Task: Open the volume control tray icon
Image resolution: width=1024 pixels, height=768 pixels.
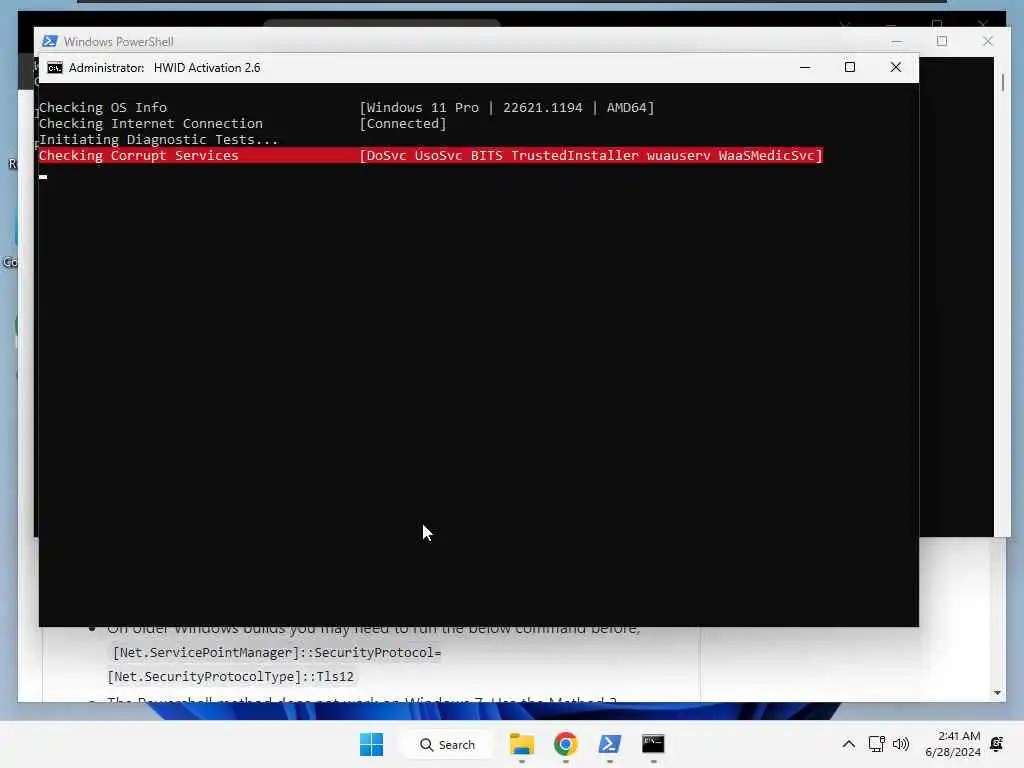Action: point(901,744)
